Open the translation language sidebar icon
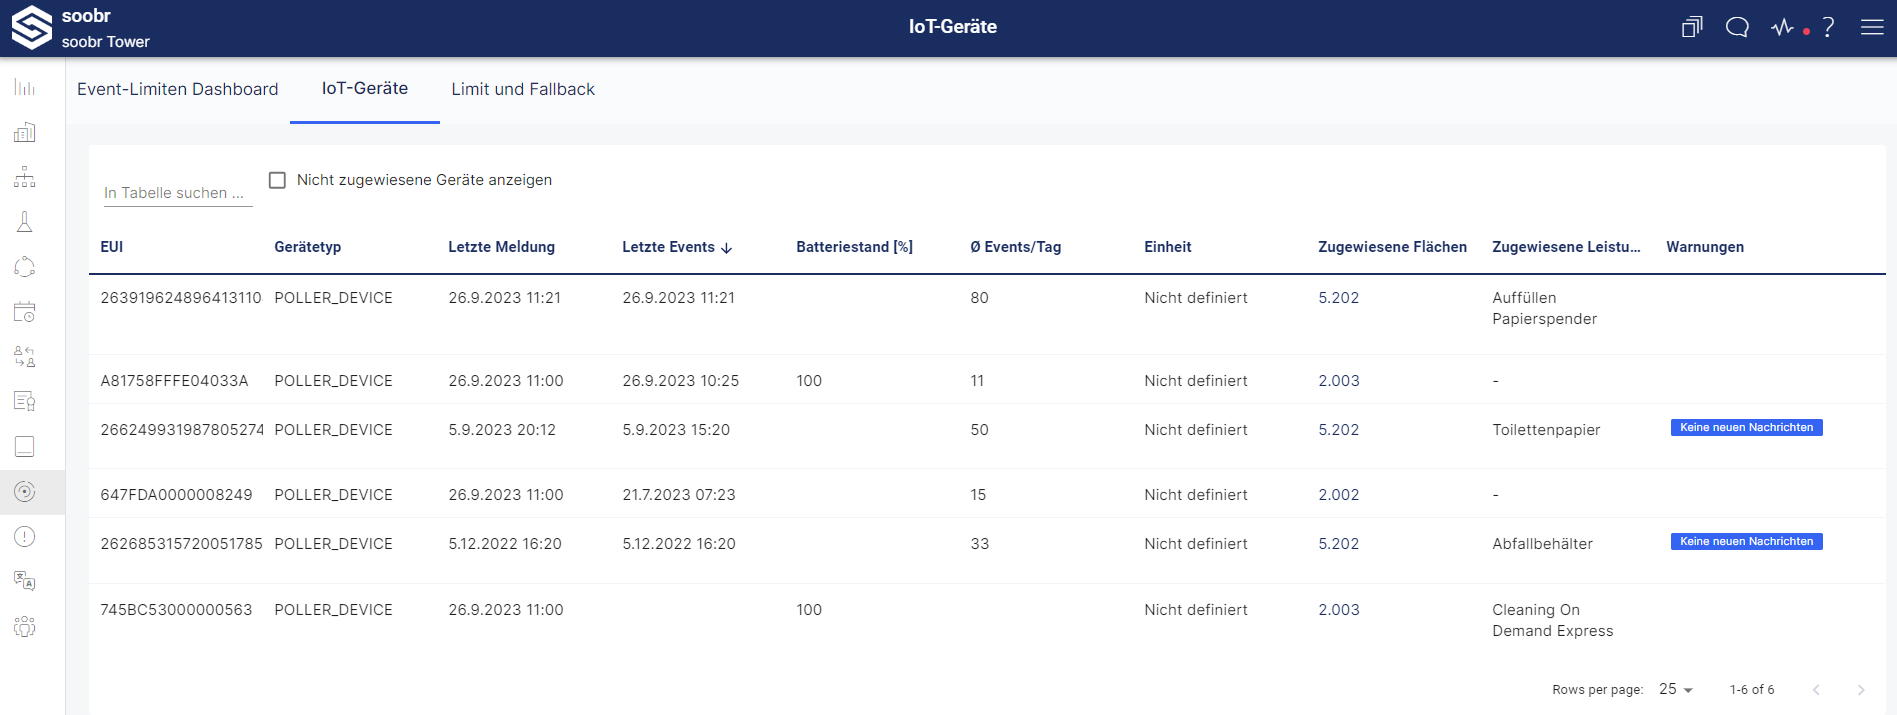 click(x=25, y=581)
